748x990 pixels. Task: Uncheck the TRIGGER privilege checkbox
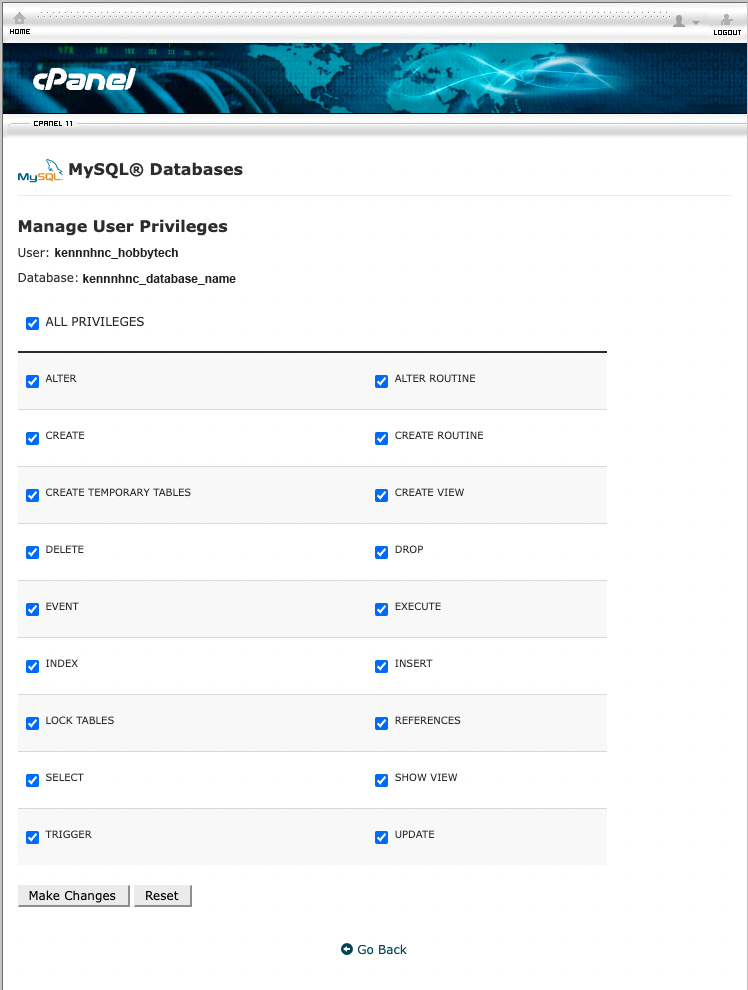point(33,837)
